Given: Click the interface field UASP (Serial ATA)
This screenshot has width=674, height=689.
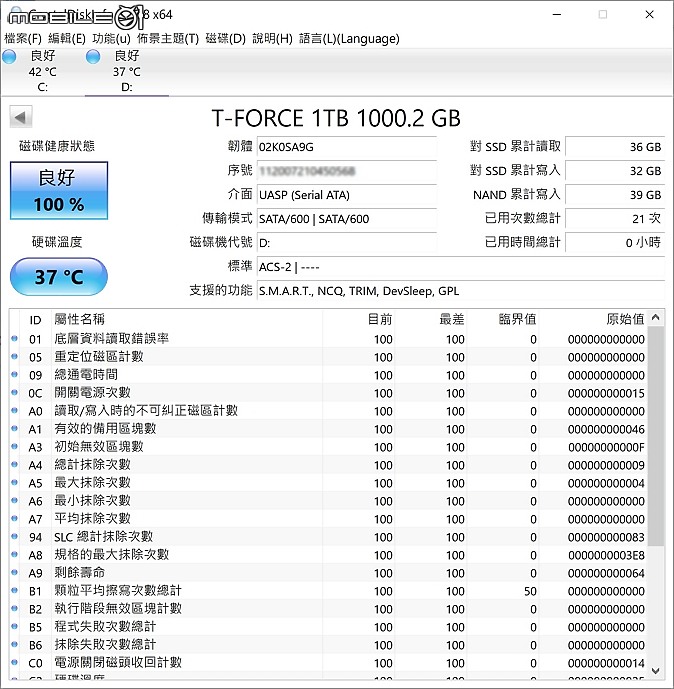Looking at the screenshot, I should pos(347,195).
